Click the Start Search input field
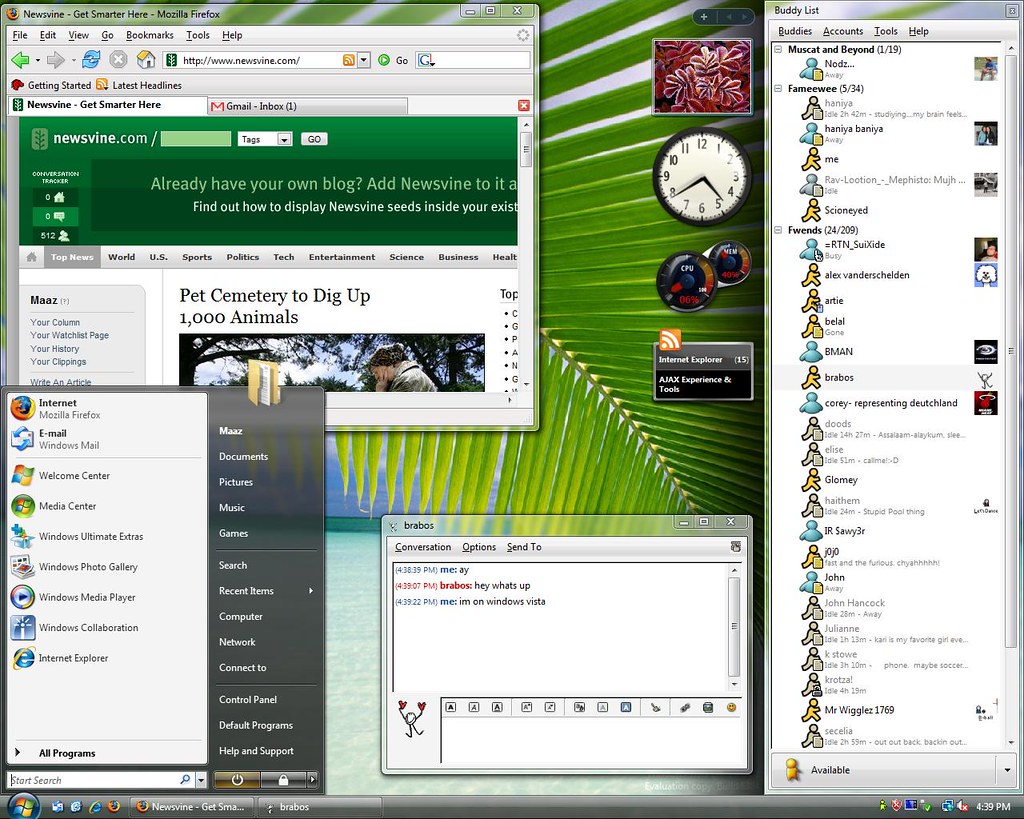Viewport: 1024px width, 819px height. click(x=90, y=779)
